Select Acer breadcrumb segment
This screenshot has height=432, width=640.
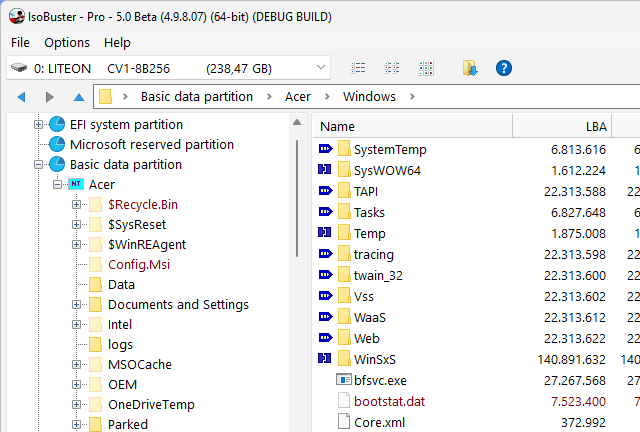click(x=298, y=97)
